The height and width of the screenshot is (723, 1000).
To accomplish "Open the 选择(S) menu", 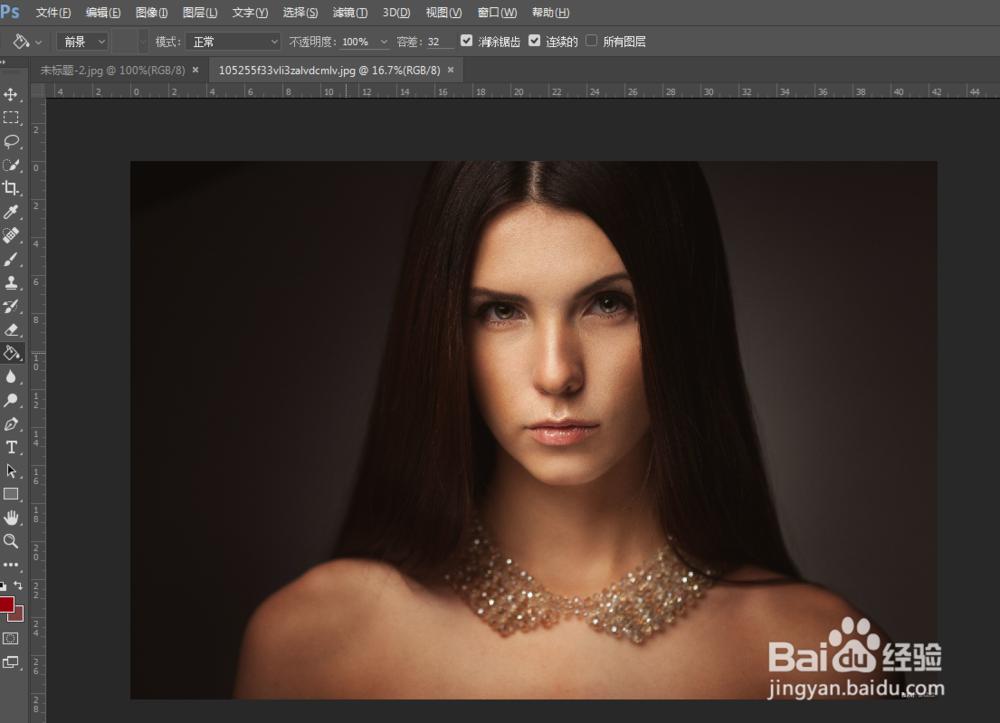I will tap(300, 12).
